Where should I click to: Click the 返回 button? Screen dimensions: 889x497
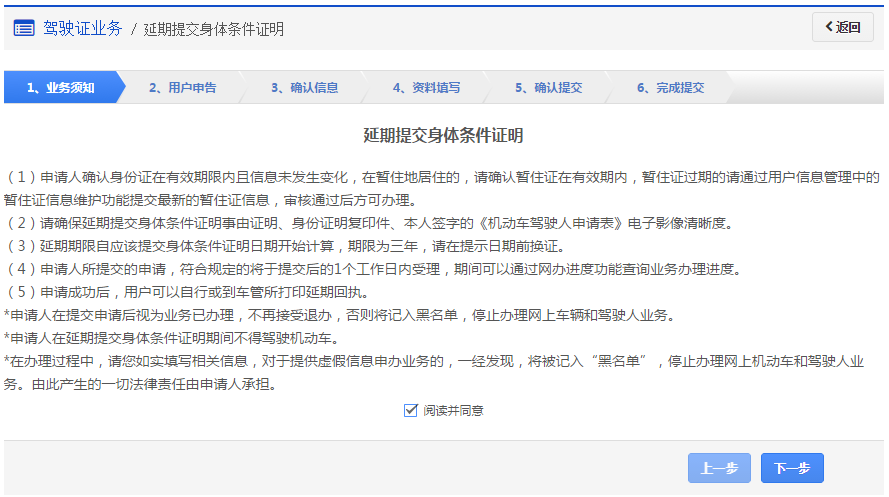[843, 28]
